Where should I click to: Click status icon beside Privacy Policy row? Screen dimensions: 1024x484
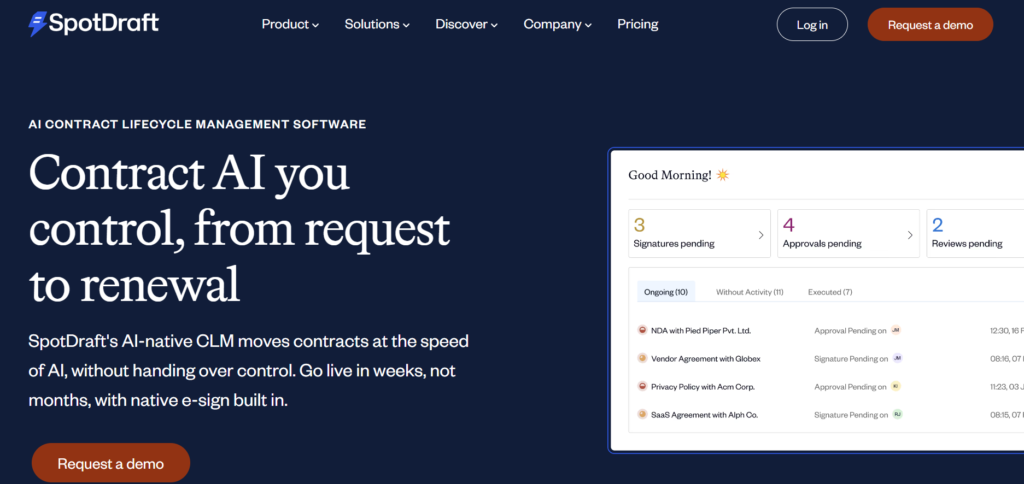[x=642, y=387]
